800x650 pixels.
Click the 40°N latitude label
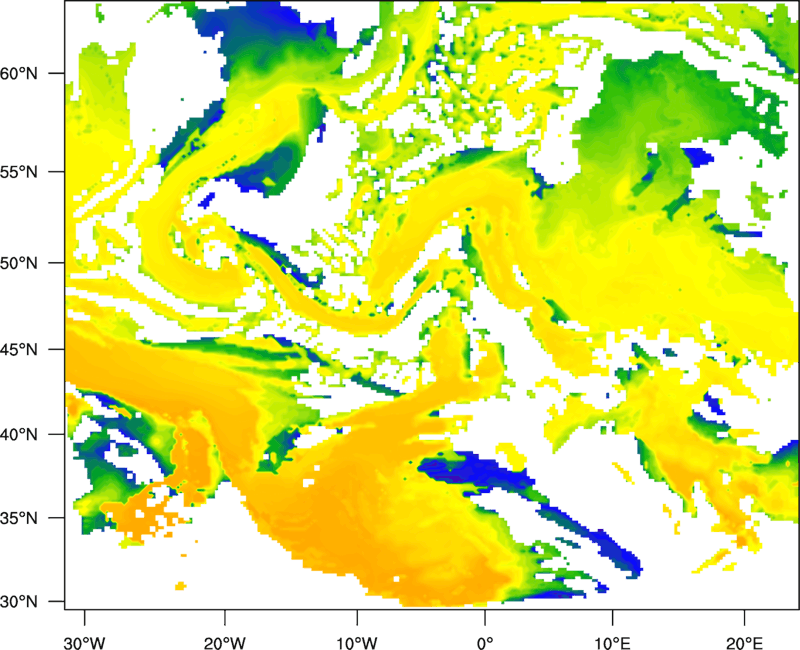pos(19,435)
